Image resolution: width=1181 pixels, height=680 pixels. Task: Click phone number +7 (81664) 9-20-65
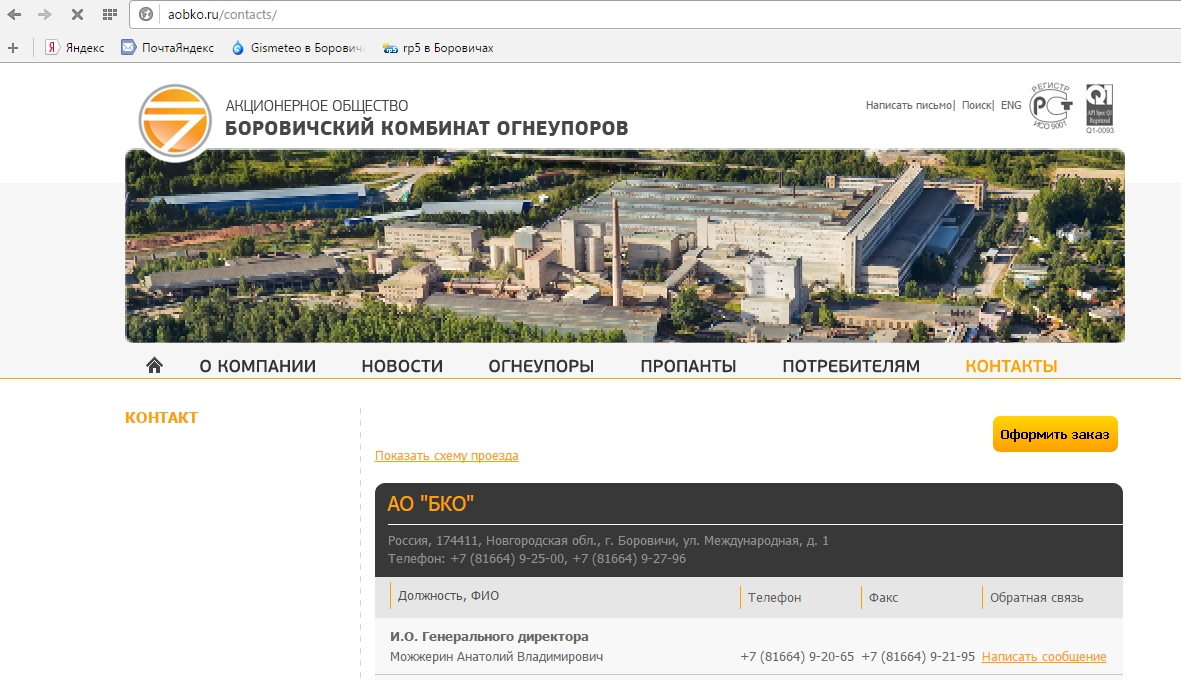pos(797,657)
